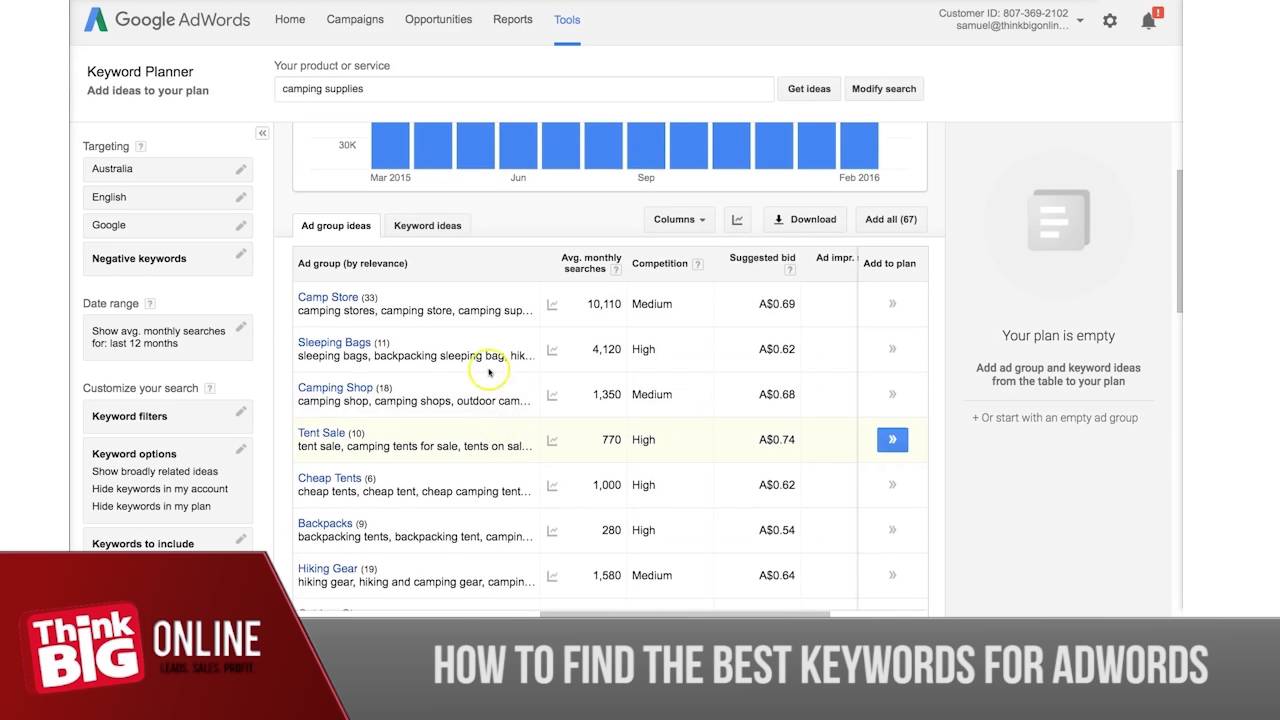The height and width of the screenshot is (720, 1280).
Task: Open the Camping Shop ad group
Action: point(335,387)
